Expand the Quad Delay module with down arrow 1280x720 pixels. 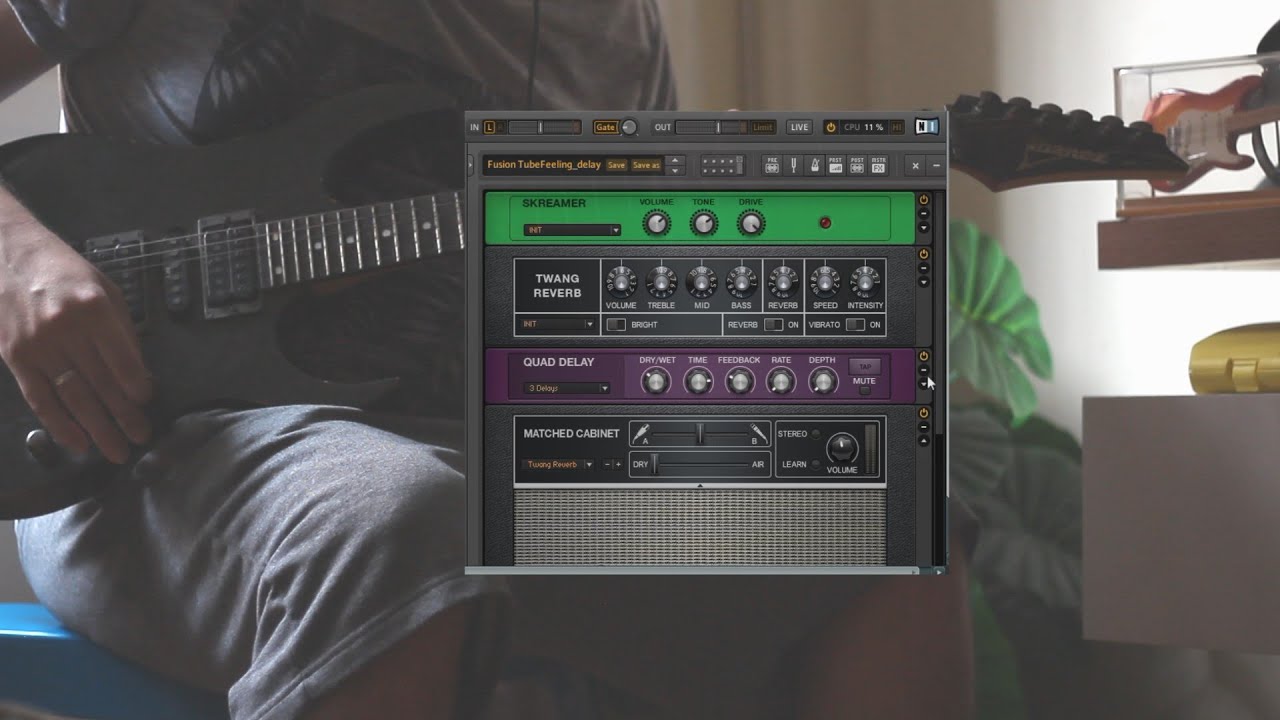click(x=923, y=384)
